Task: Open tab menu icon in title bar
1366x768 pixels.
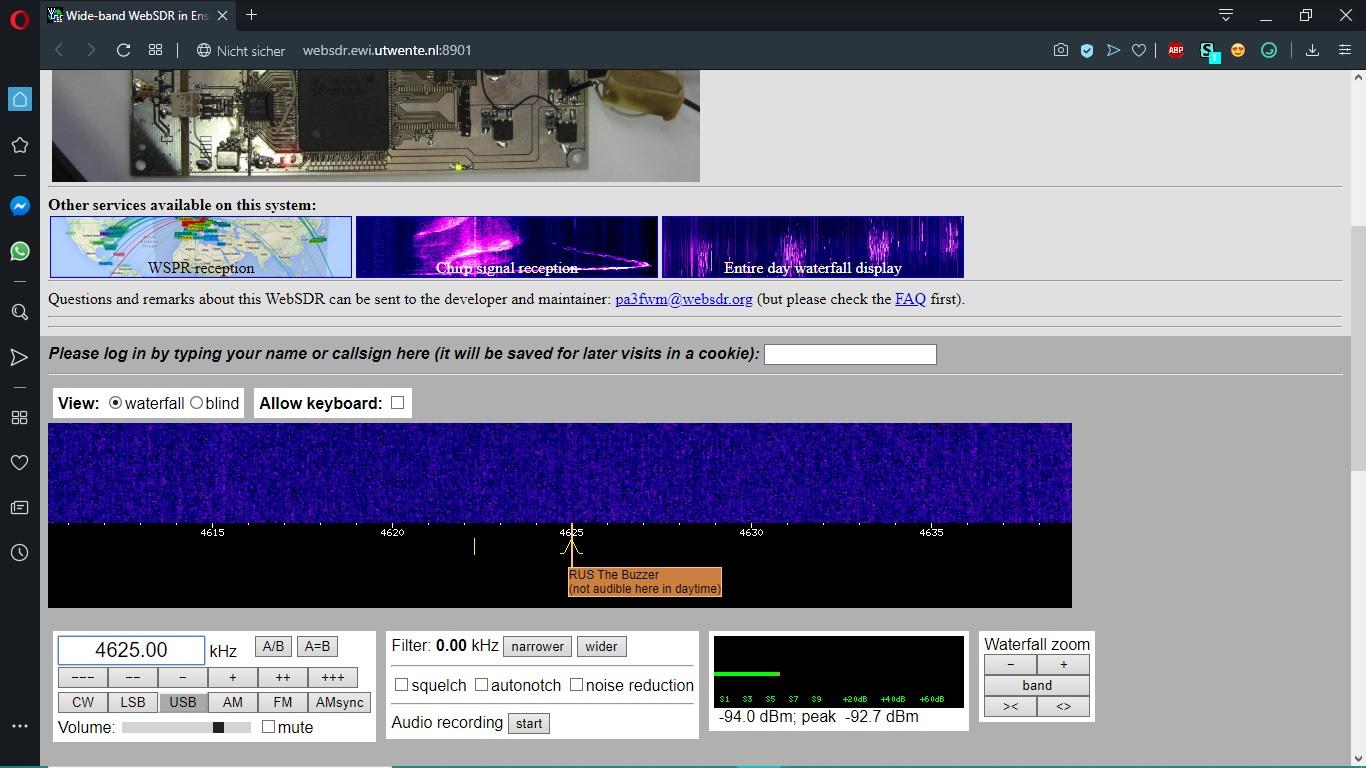Action: point(1225,15)
